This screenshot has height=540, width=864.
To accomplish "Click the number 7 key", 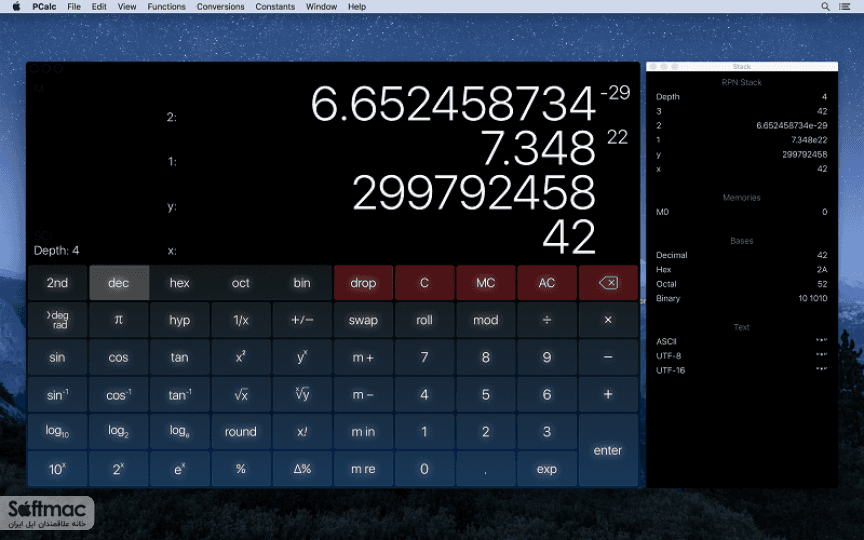I will point(424,357).
